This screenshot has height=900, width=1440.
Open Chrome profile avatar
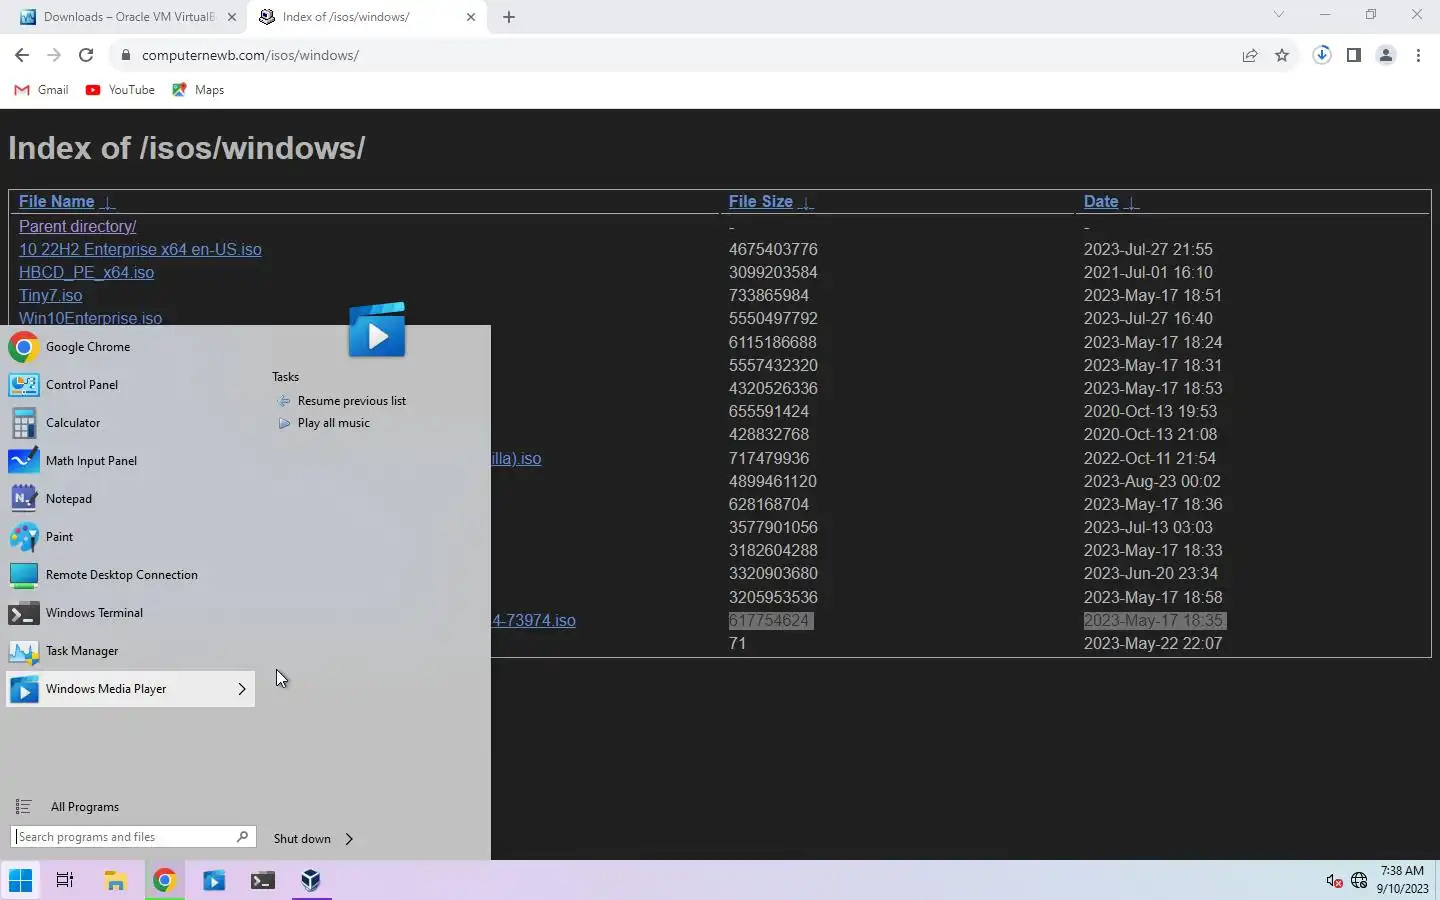(x=1386, y=56)
